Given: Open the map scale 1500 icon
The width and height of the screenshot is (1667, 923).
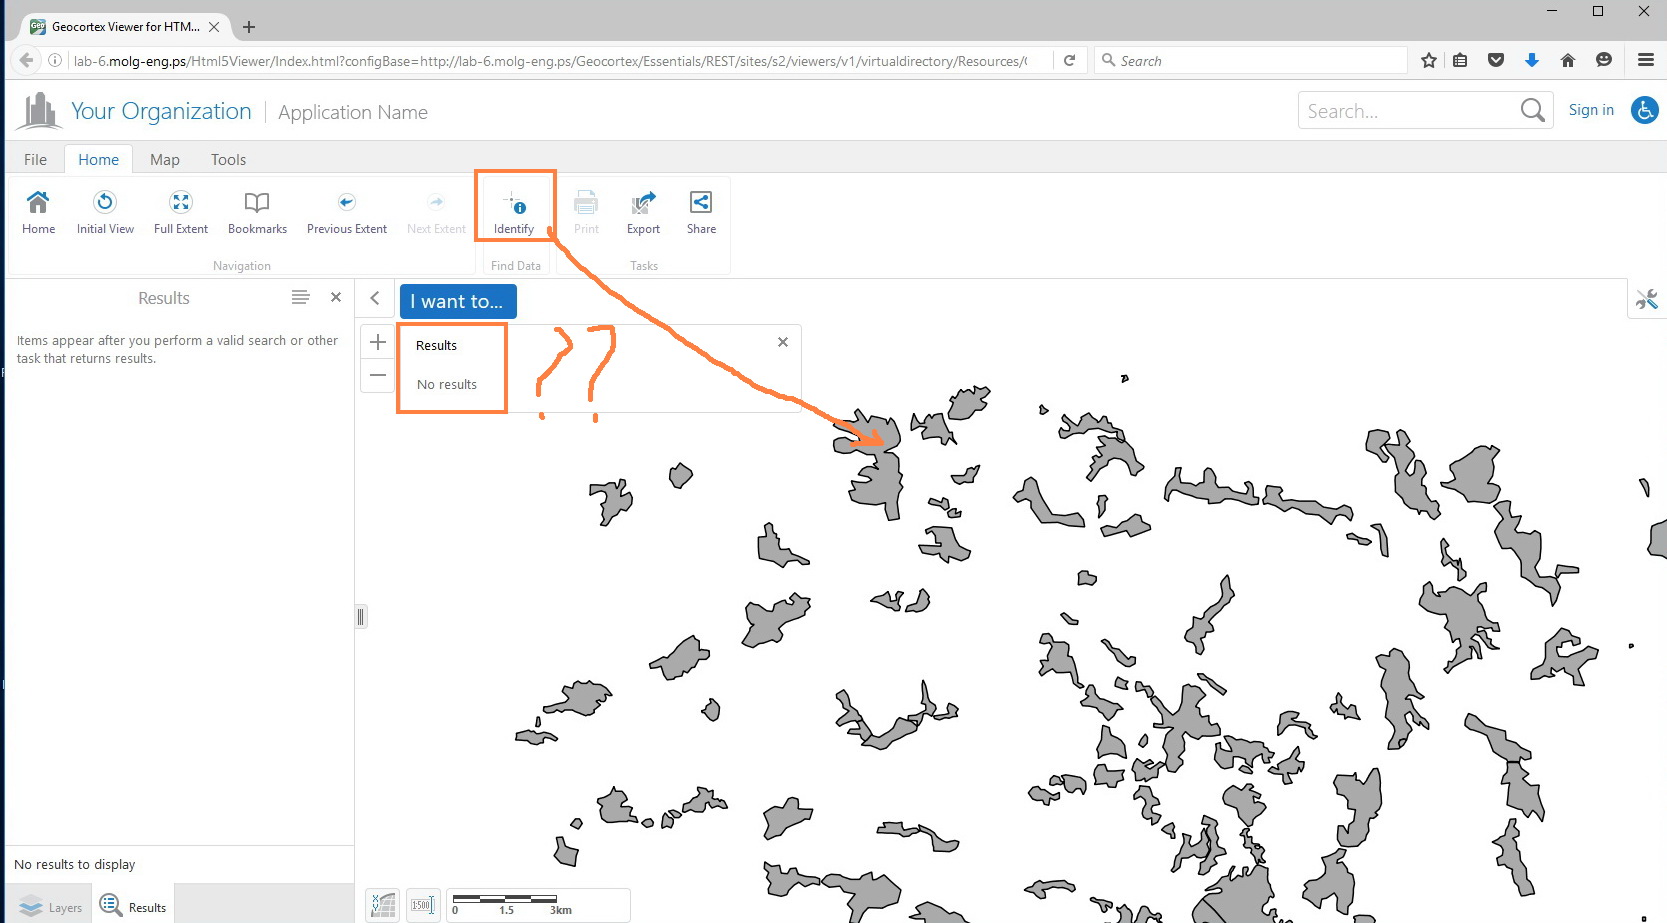Looking at the screenshot, I should [423, 905].
